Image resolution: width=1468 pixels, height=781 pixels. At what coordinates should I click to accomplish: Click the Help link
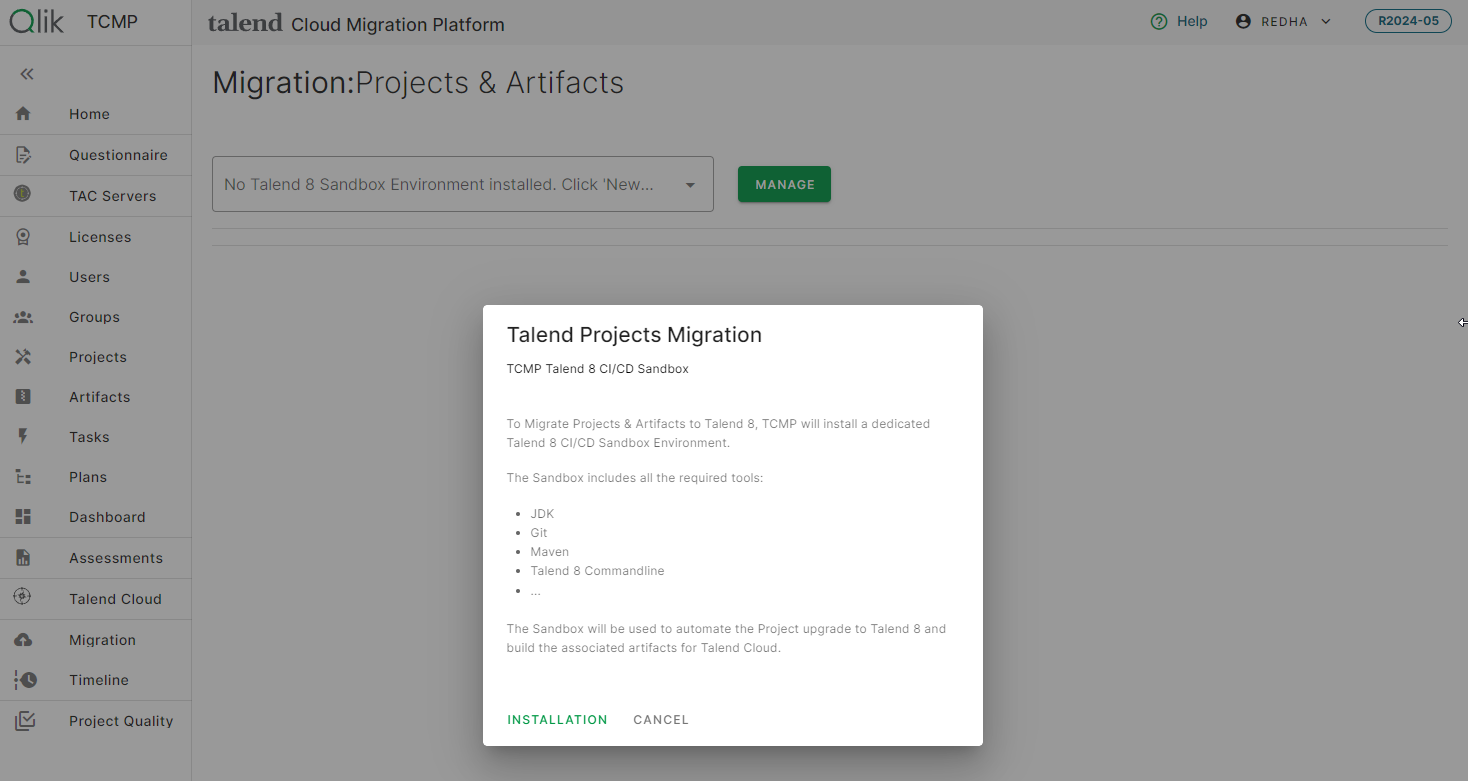[1192, 21]
